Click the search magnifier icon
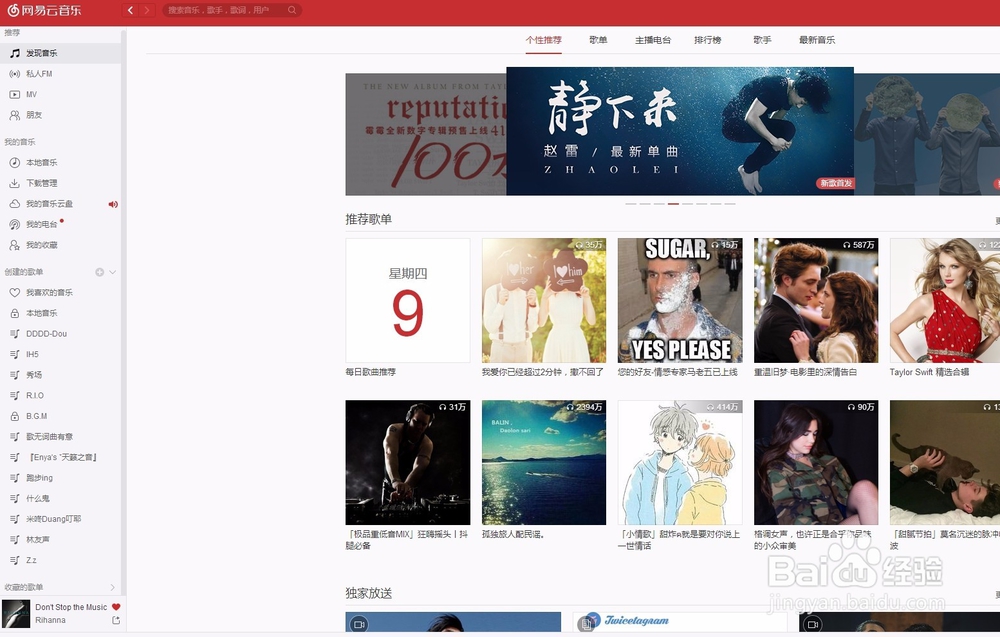This screenshot has width=1000, height=637. click(291, 9)
